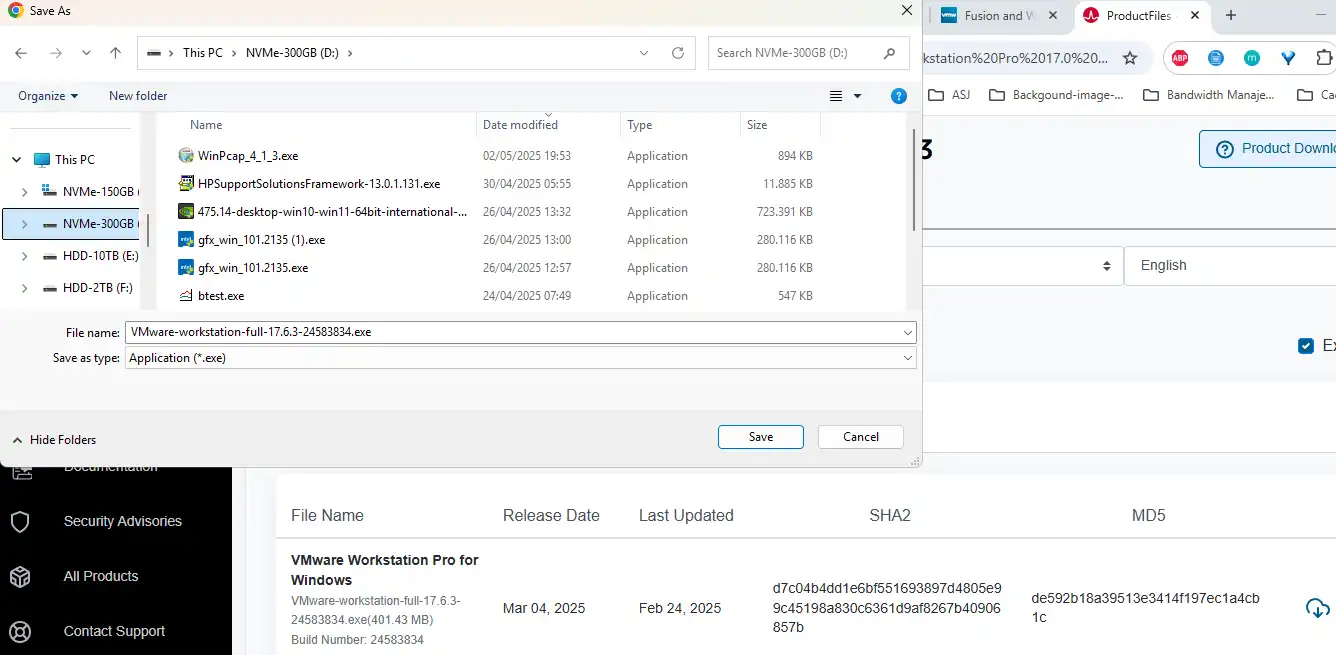The image size is (1336, 655).
Task: Expand the HDD-10TB (E:) drive tree node
Action: 25,256
